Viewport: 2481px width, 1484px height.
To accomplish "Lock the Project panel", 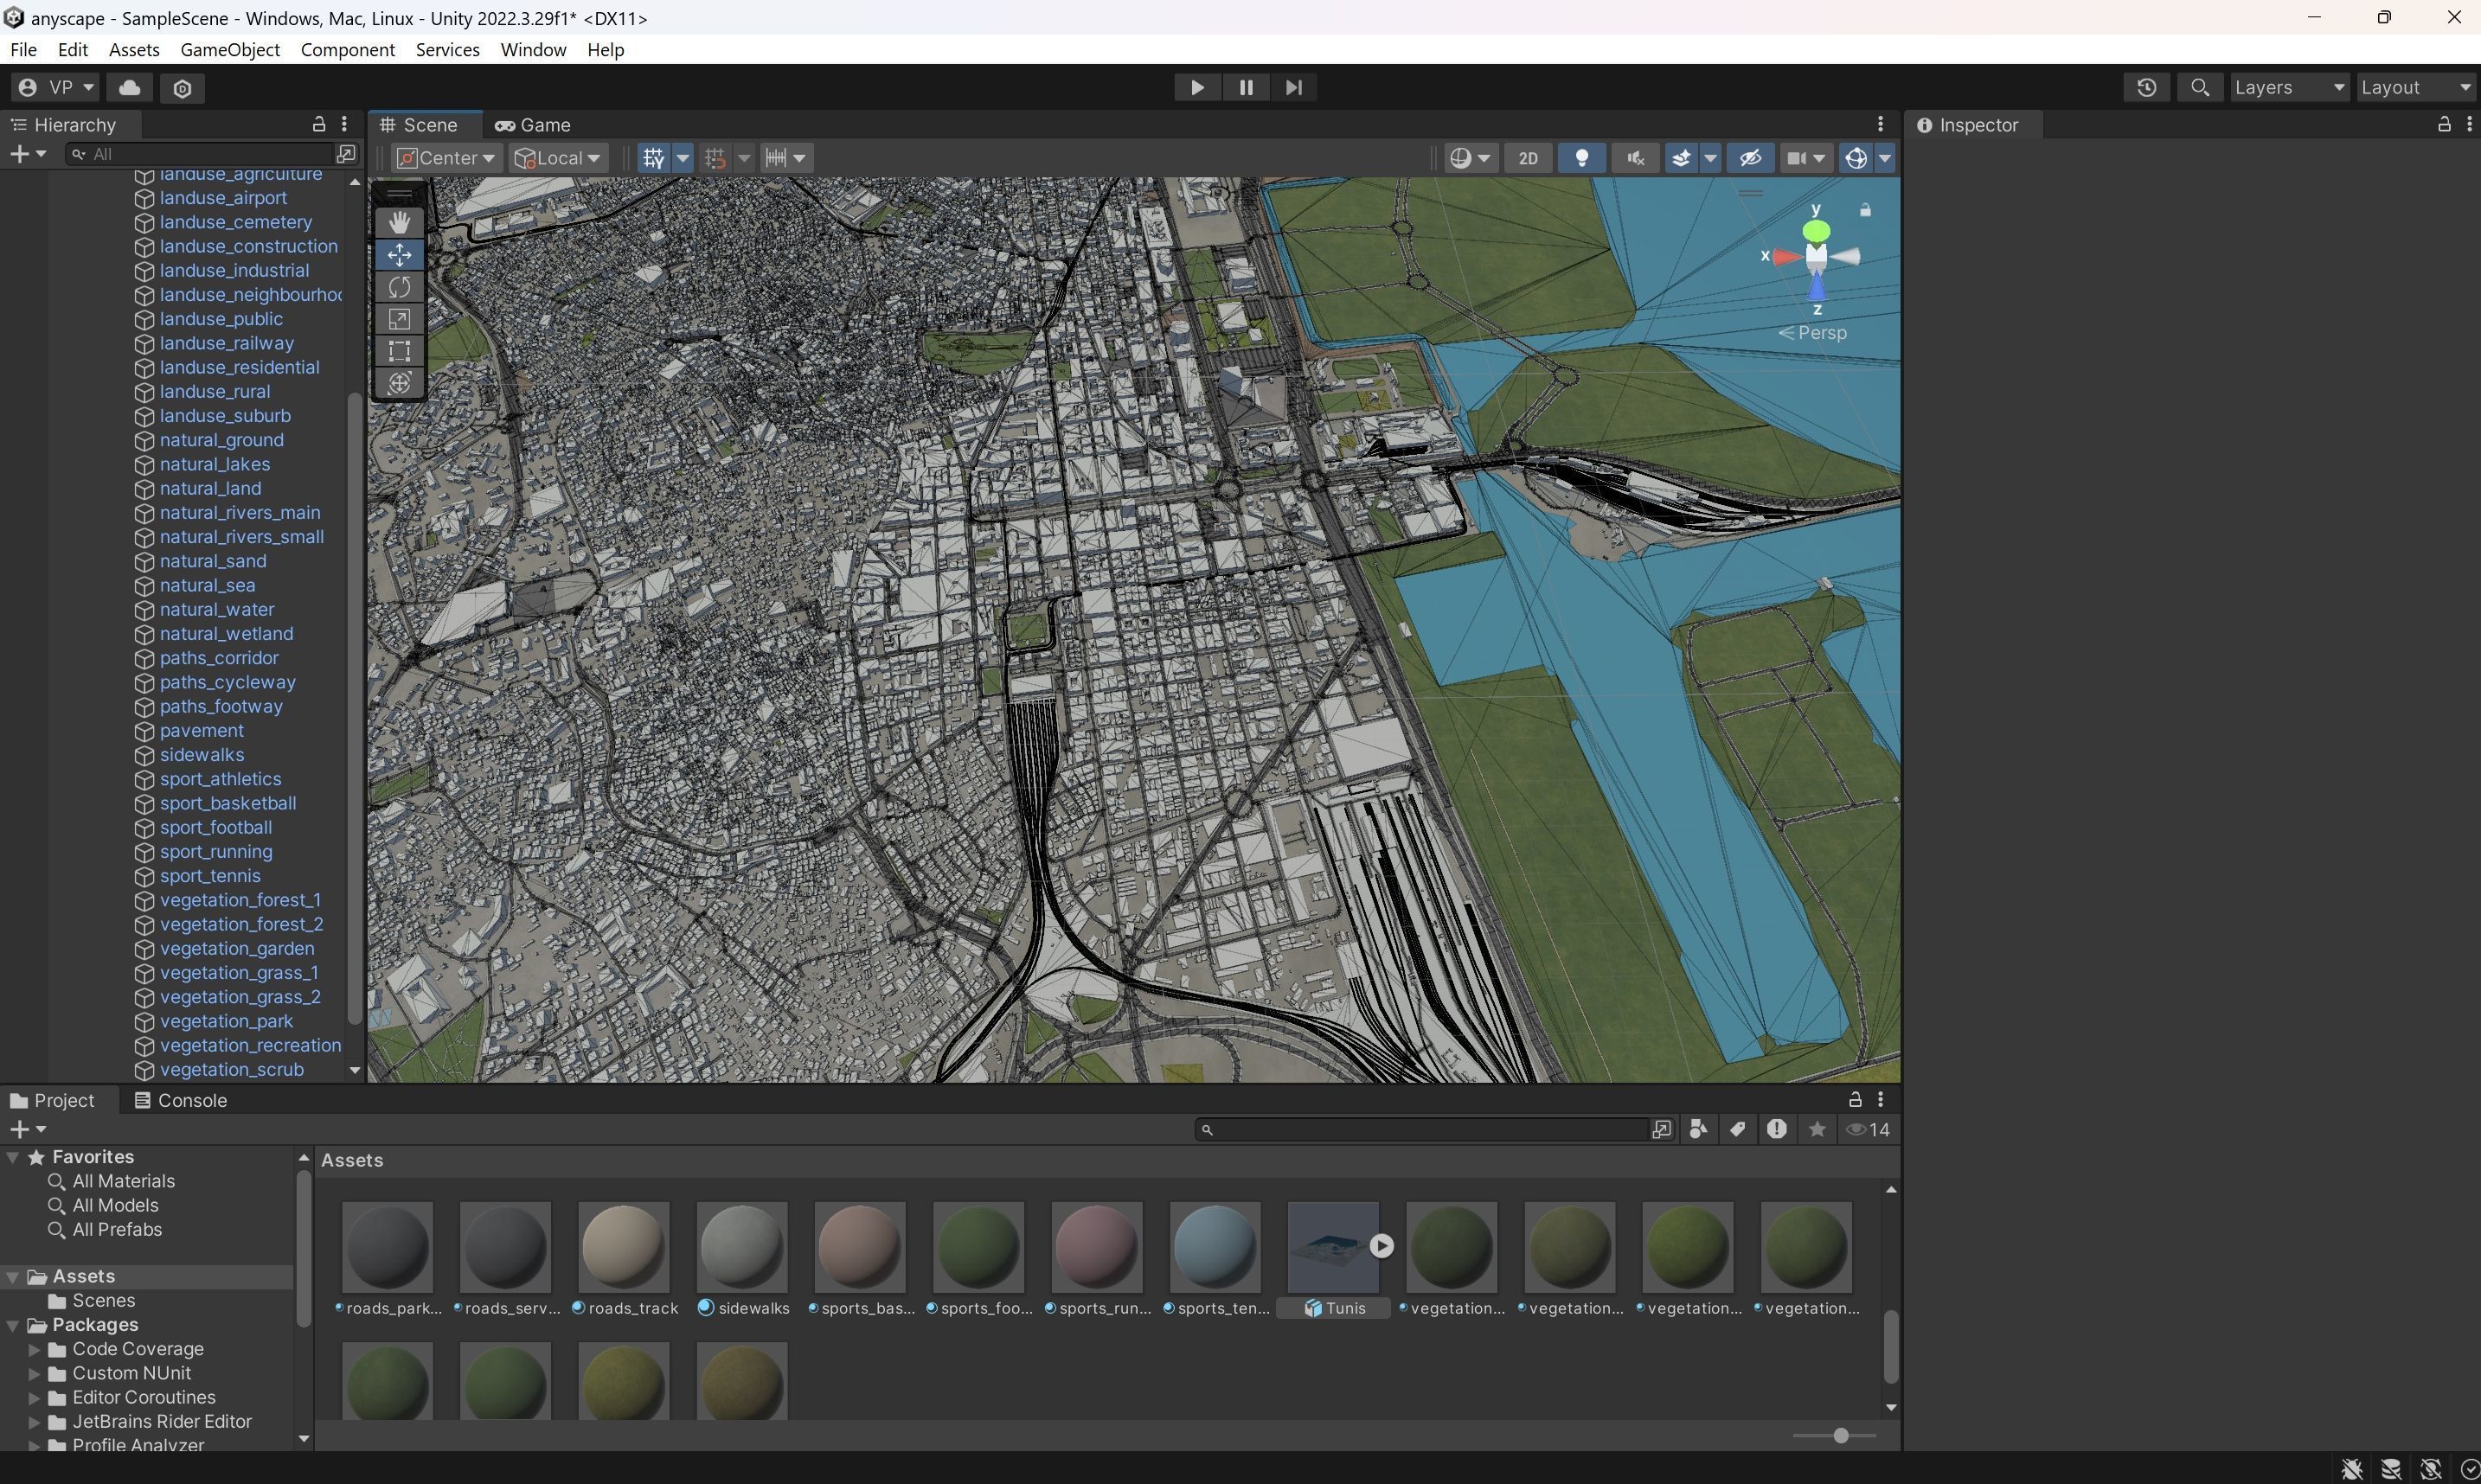I will (1855, 1100).
